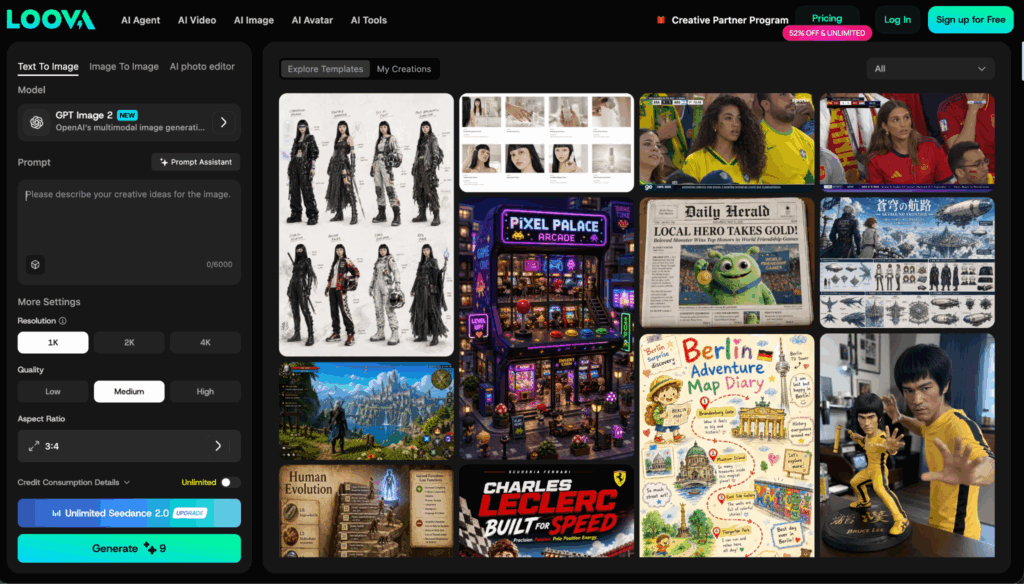
Task: Open the Spain fans red jersey template
Action: (907, 142)
